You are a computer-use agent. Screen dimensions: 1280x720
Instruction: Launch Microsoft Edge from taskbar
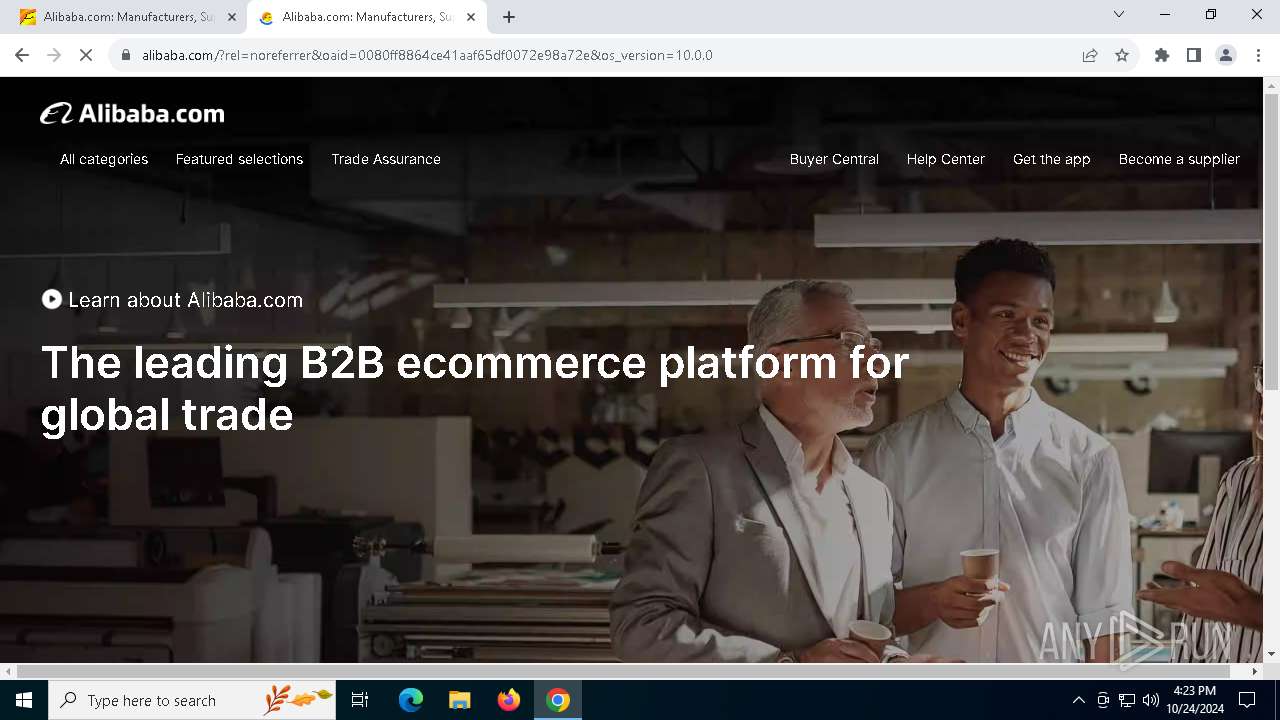(x=411, y=700)
